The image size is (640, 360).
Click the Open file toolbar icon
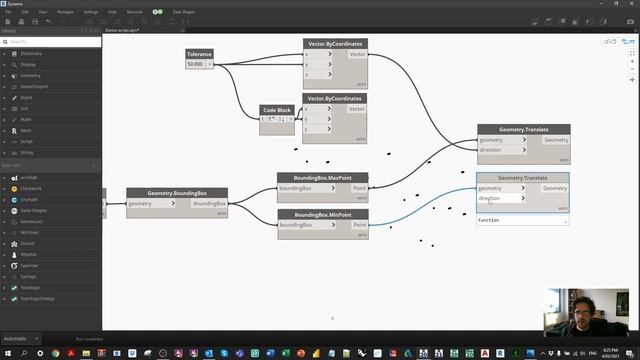(x=21, y=21)
